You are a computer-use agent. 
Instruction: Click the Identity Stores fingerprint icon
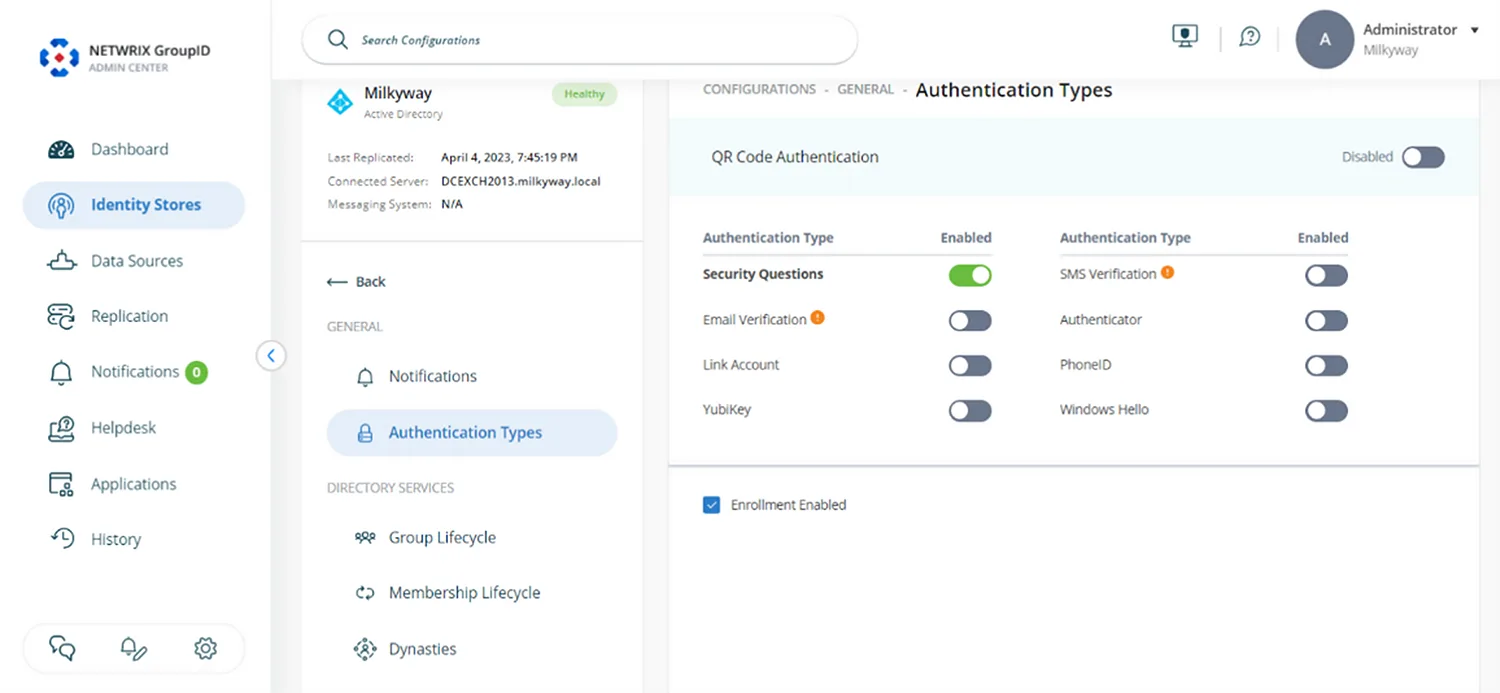point(61,205)
